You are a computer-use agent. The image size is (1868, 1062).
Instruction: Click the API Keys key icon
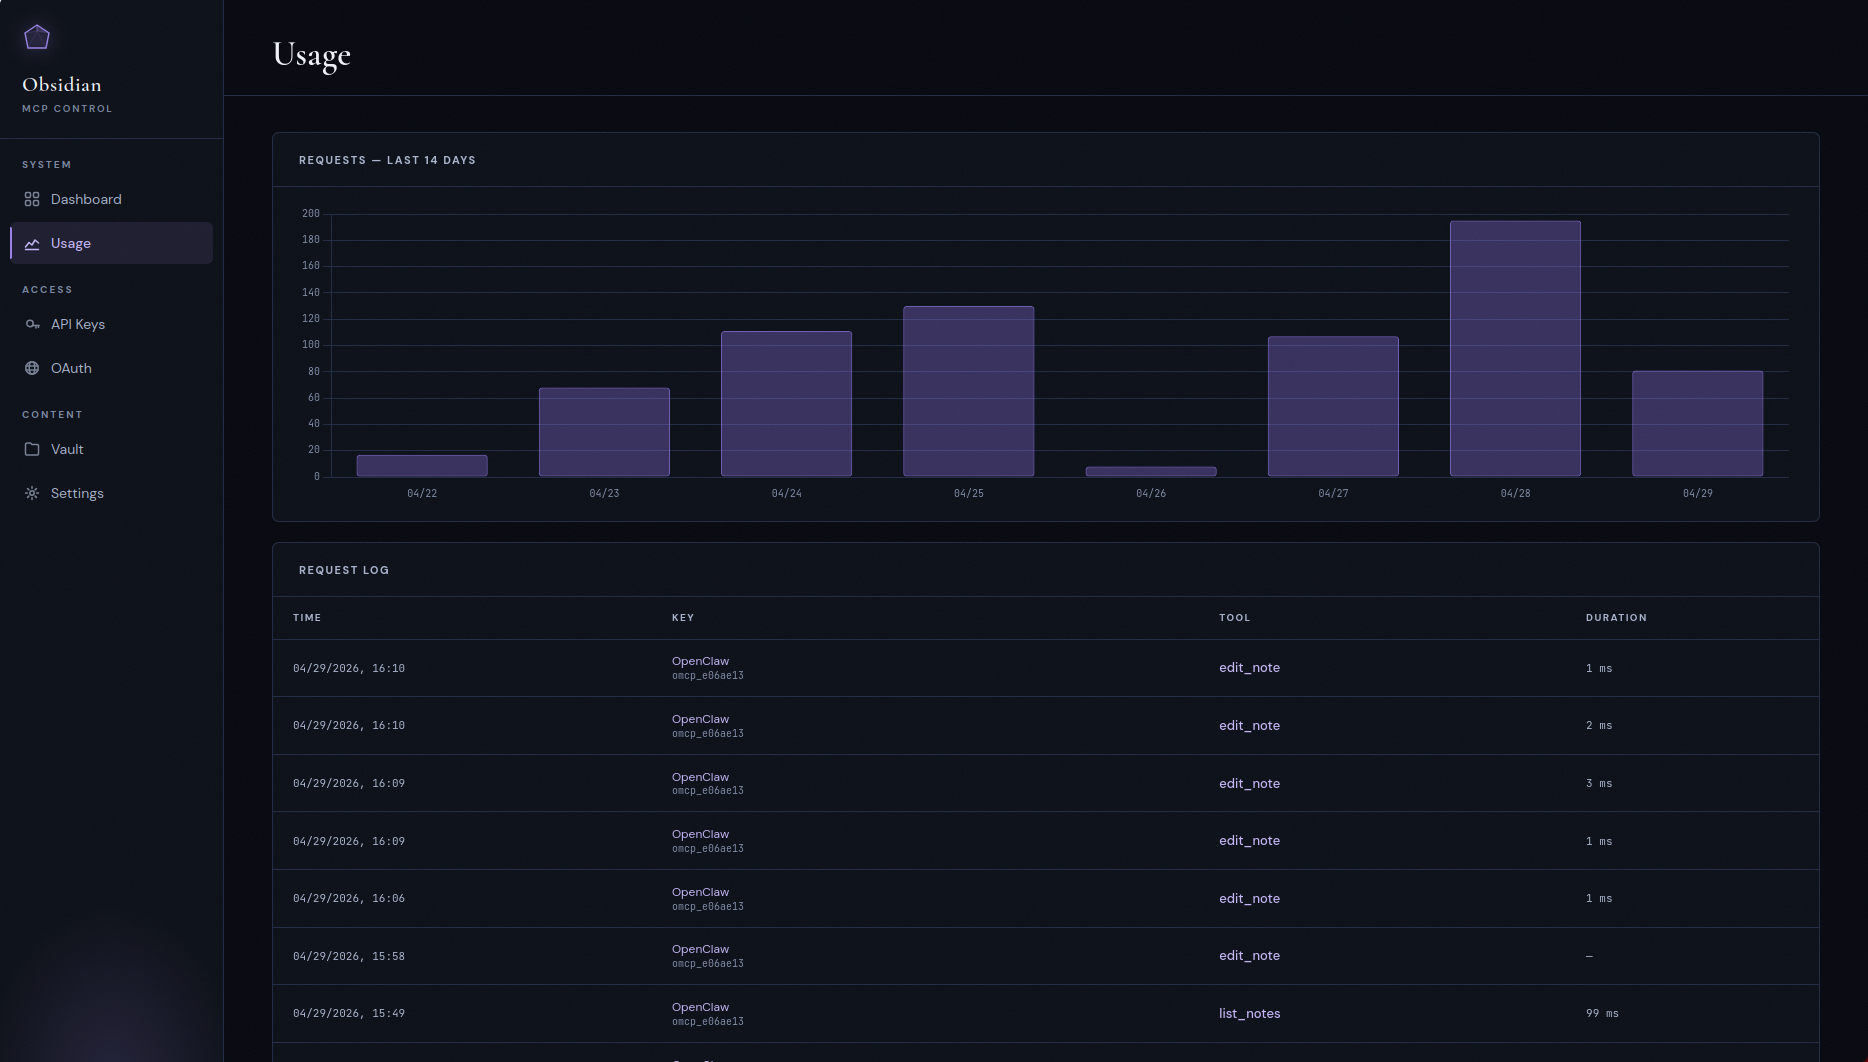coord(32,324)
